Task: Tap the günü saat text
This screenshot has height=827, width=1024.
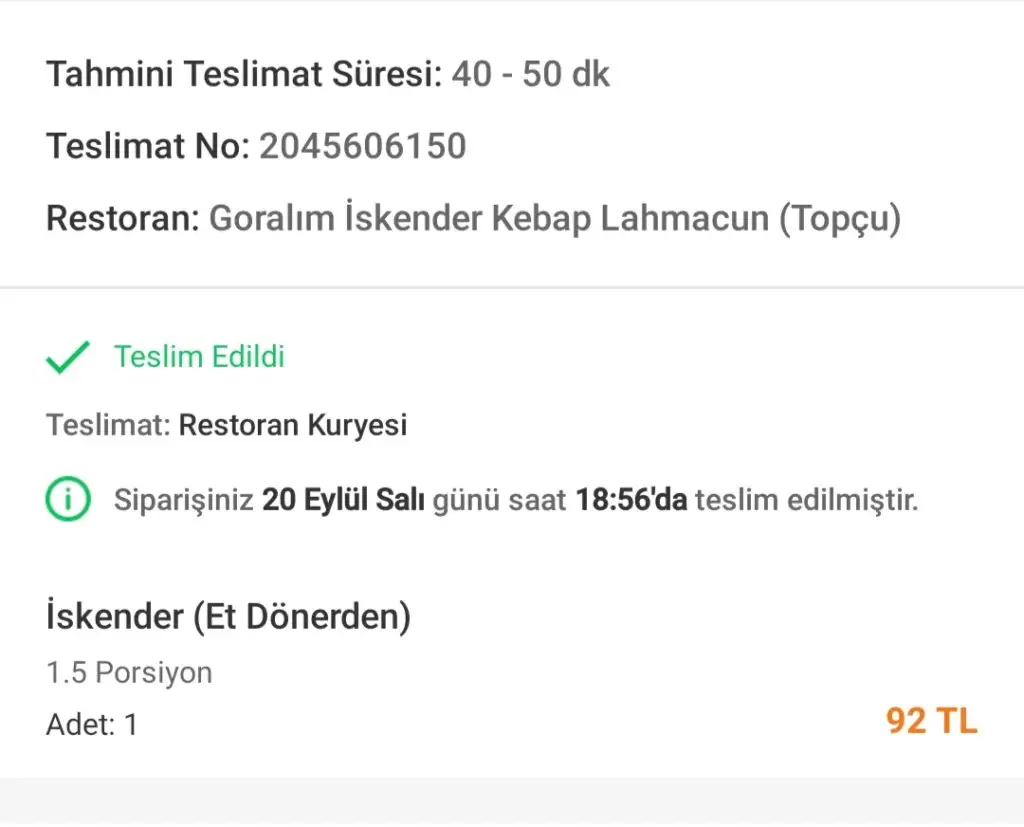Action: (x=499, y=499)
